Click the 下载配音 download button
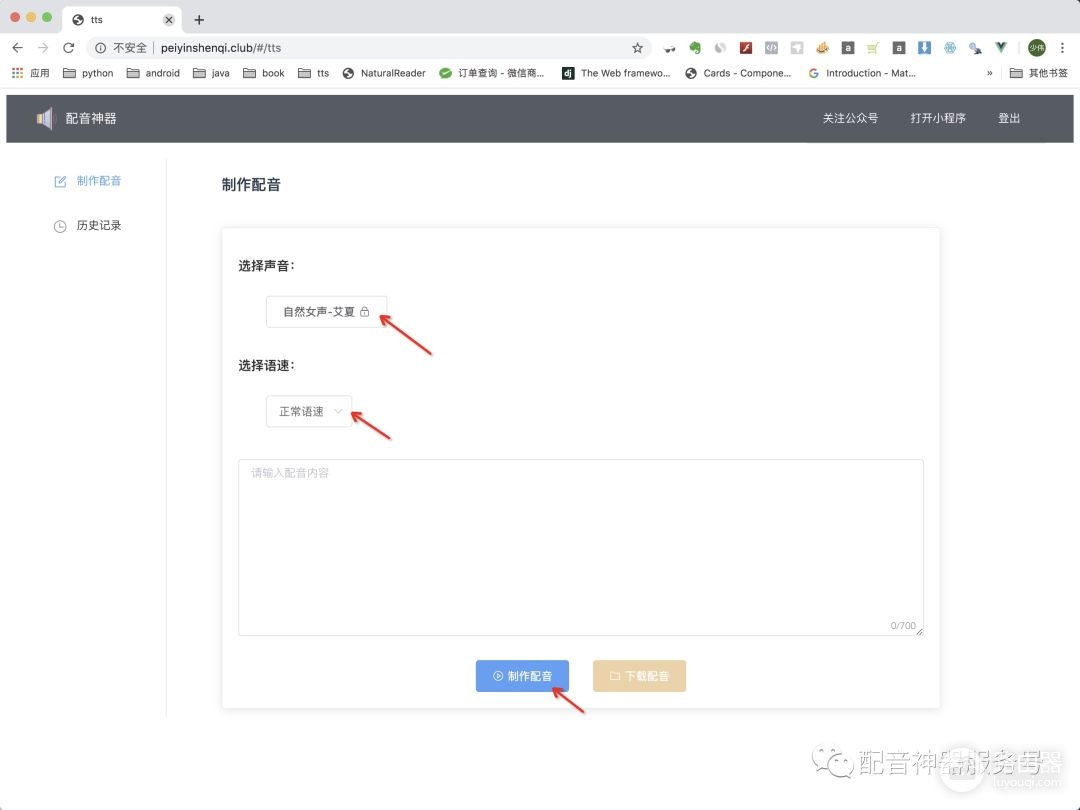The width and height of the screenshot is (1080, 810). coord(639,676)
